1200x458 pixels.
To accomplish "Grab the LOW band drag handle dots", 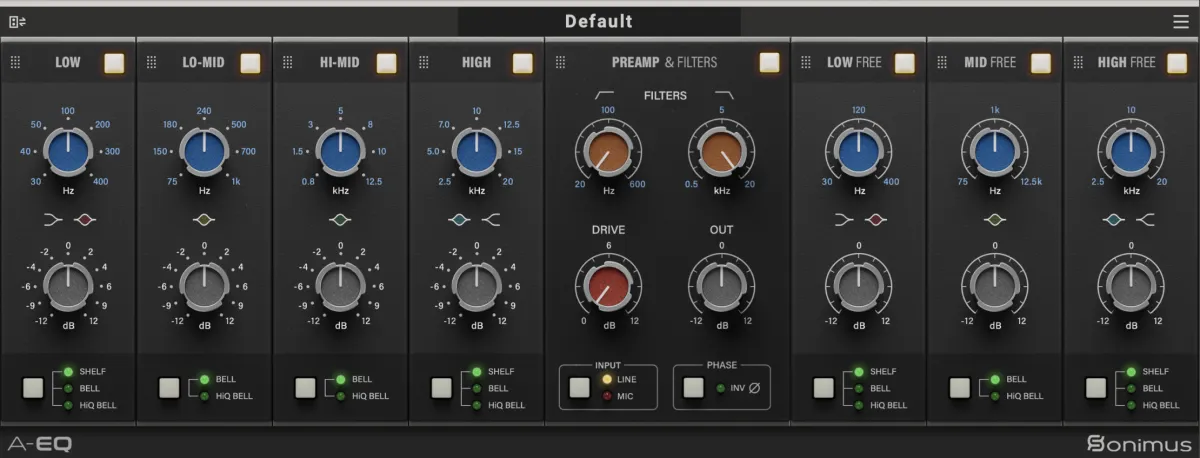I will (15, 63).
